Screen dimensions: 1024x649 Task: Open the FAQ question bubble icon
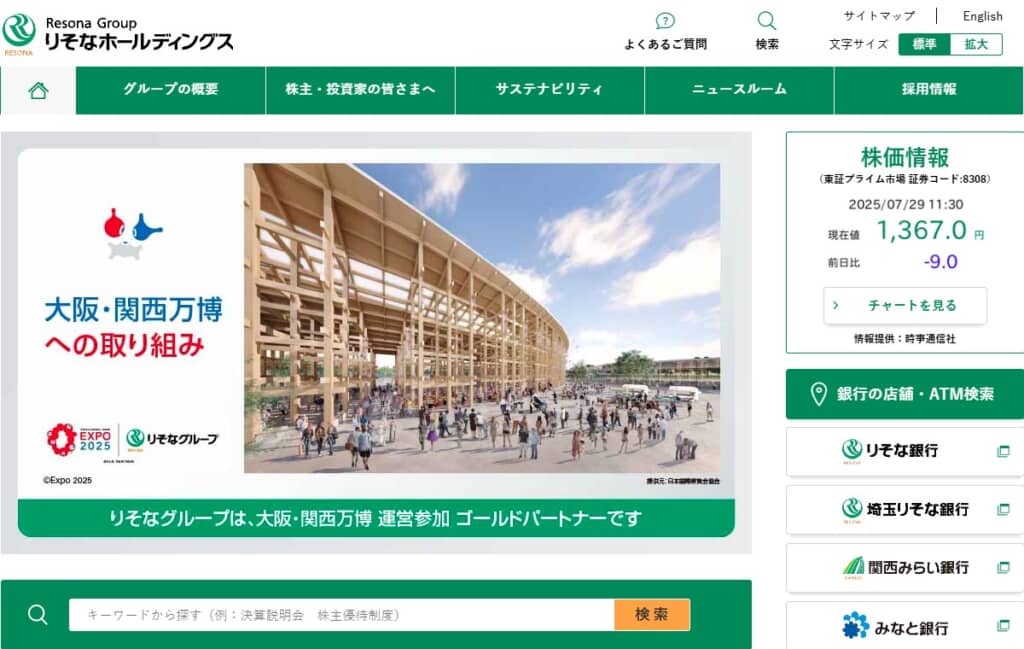(665, 21)
